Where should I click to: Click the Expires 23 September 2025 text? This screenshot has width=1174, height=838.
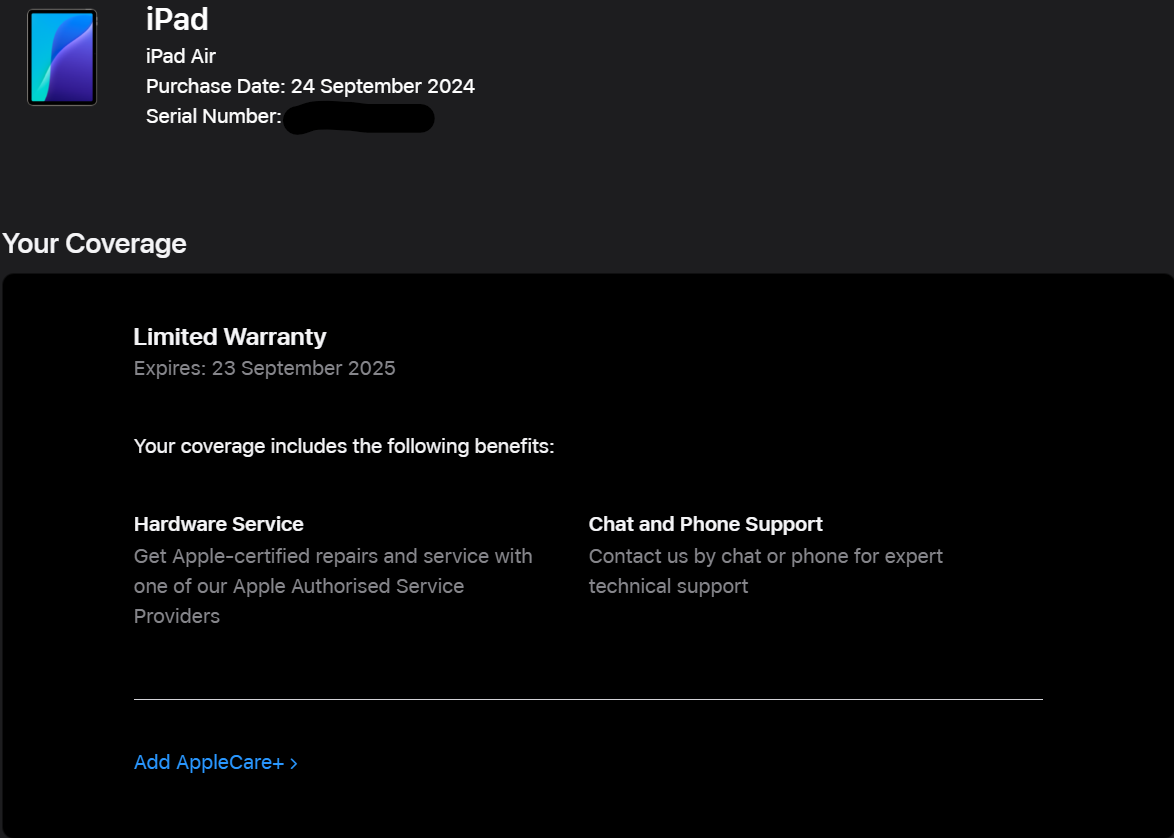coord(264,368)
